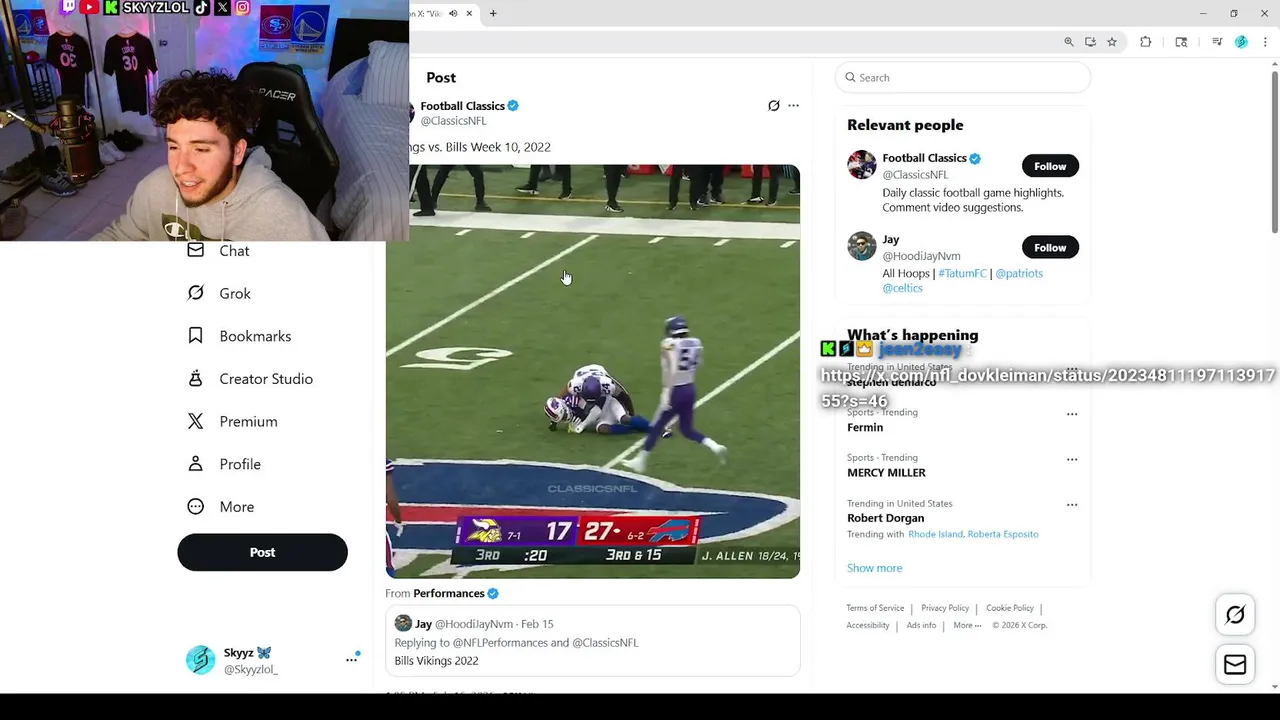Open Jay's avatar in Relevant people

(862, 246)
